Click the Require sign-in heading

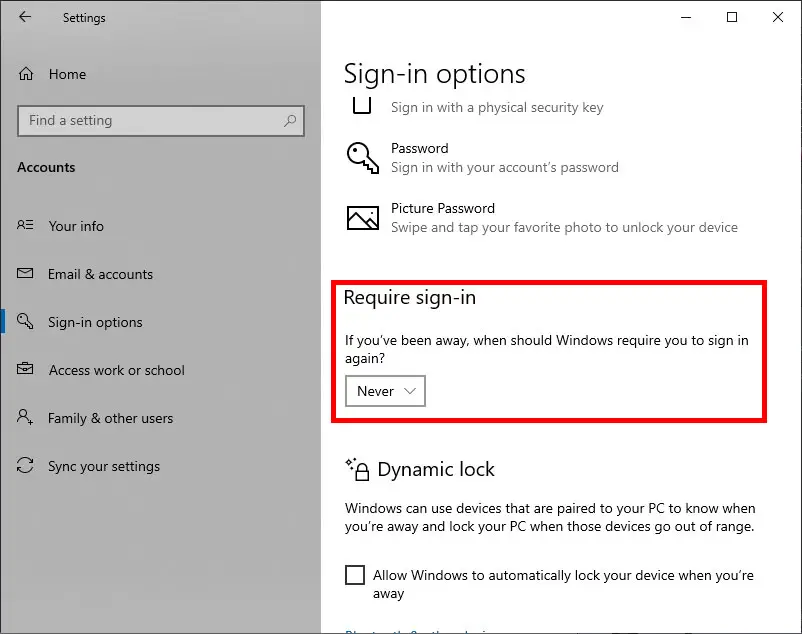click(x=410, y=298)
